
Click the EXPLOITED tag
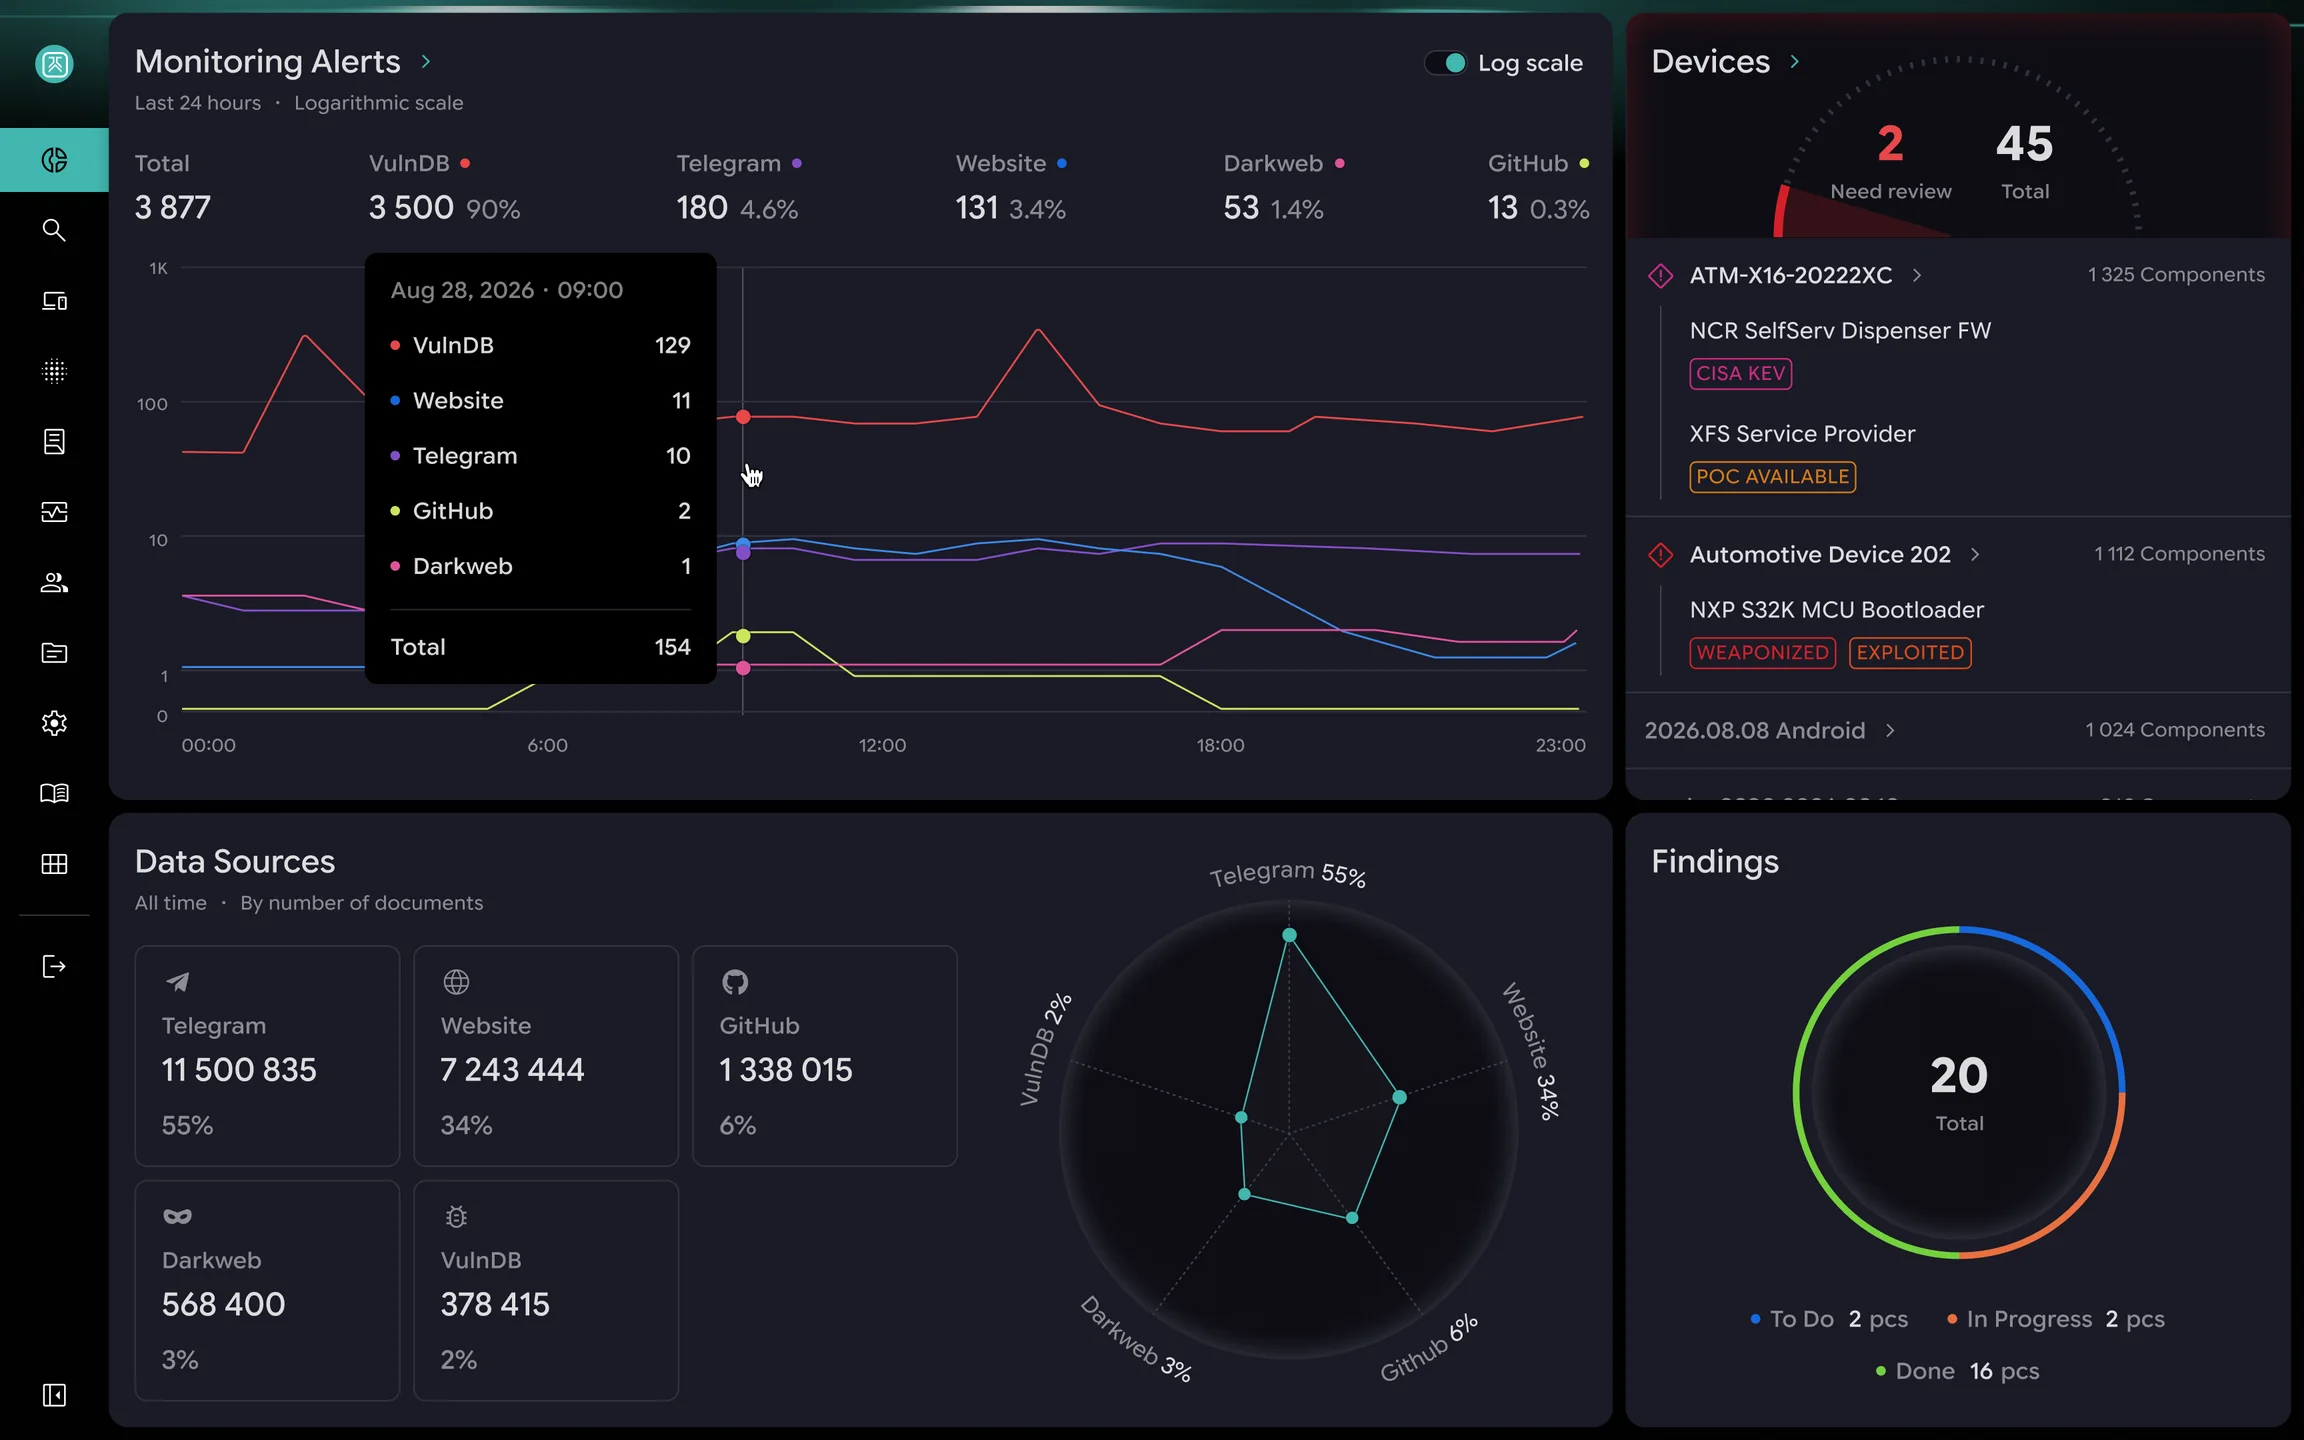pos(1910,653)
